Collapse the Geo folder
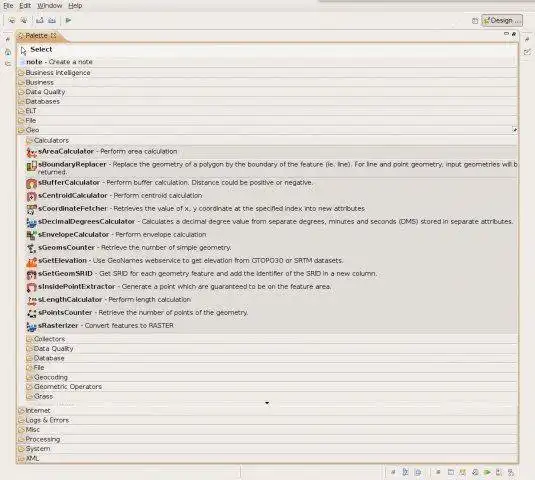Image resolution: width=535 pixels, height=480 pixels. coord(268,130)
